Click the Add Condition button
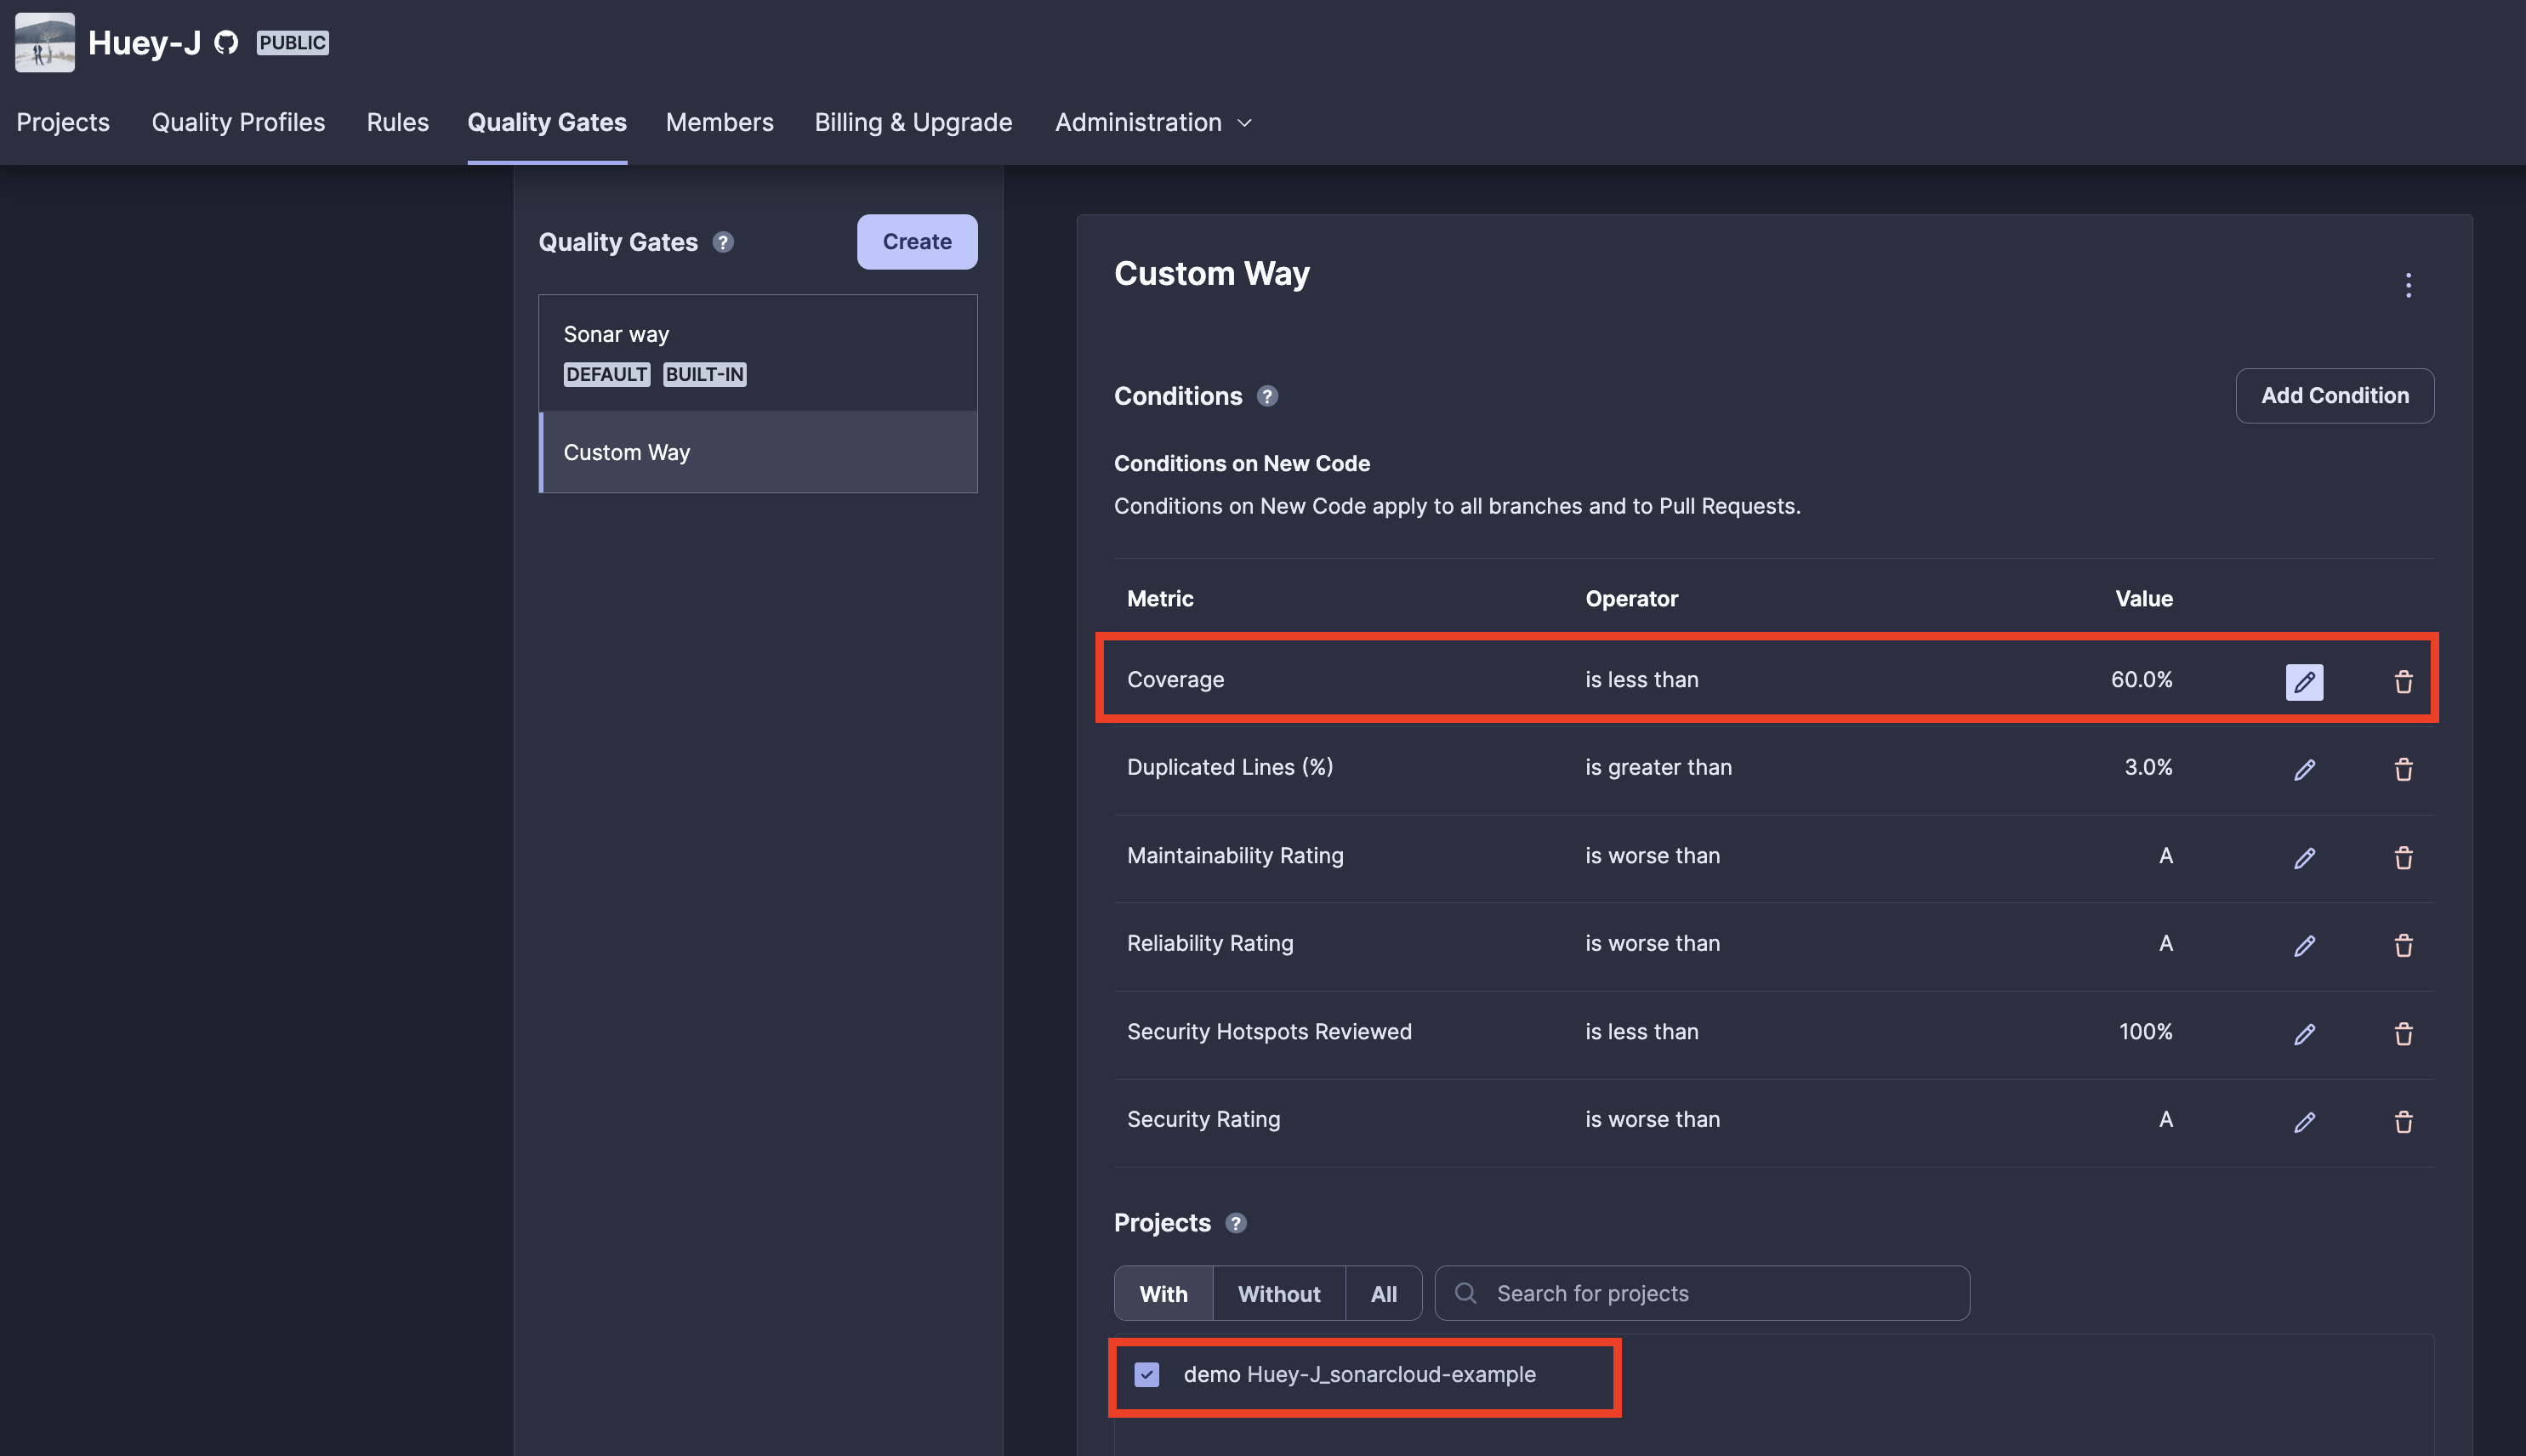Image resolution: width=2526 pixels, height=1456 pixels. point(2334,395)
